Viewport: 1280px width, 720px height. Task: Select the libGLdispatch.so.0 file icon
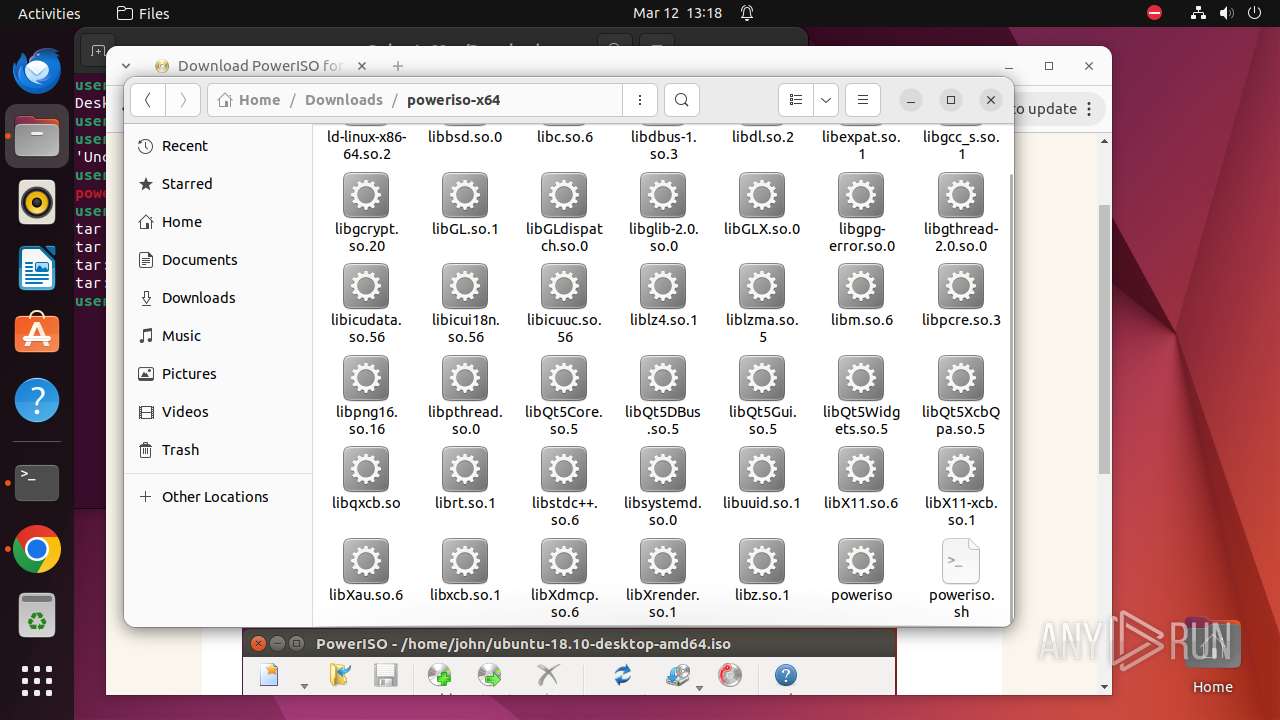tap(564, 194)
